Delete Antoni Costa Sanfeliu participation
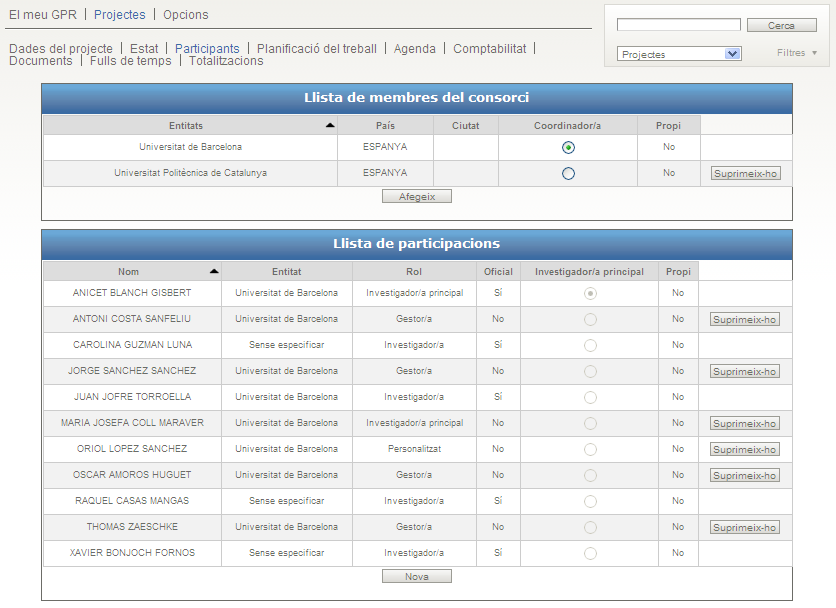Image resolution: width=836 pixels, height=608 pixels. pyautogui.click(x=745, y=319)
